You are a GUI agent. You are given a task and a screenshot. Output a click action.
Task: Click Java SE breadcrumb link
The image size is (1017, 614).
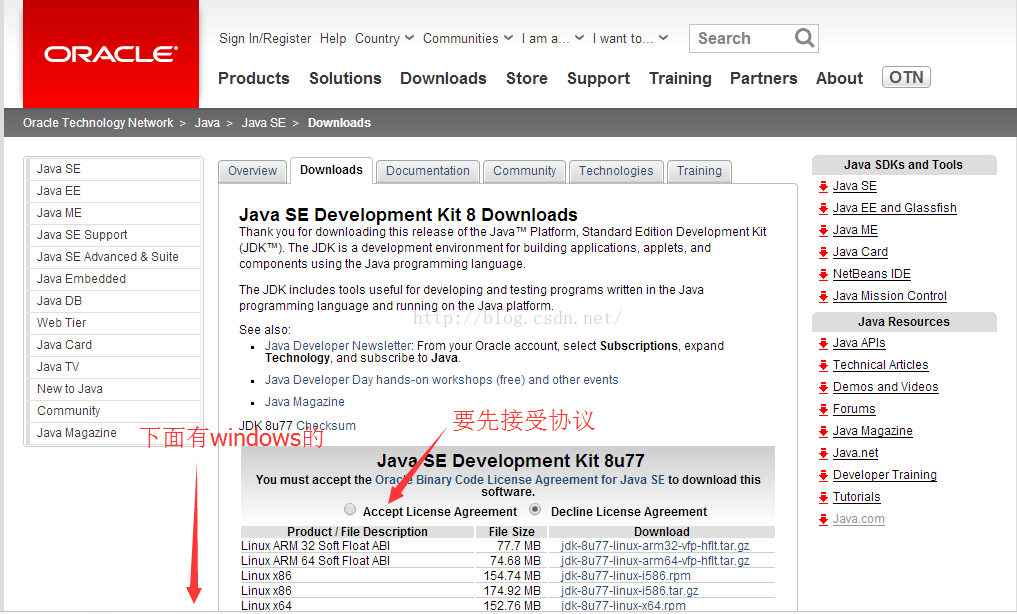[263, 123]
